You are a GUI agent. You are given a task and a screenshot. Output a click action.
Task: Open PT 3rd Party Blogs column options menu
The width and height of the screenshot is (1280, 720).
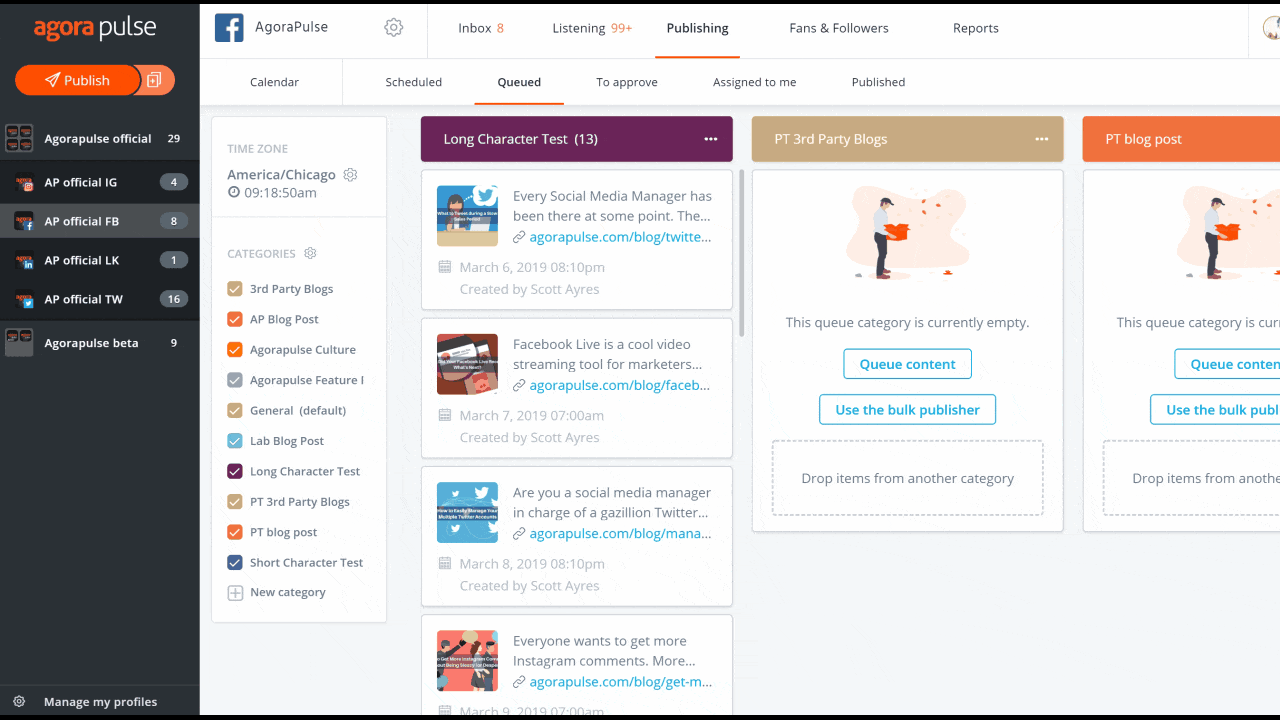click(x=1041, y=139)
